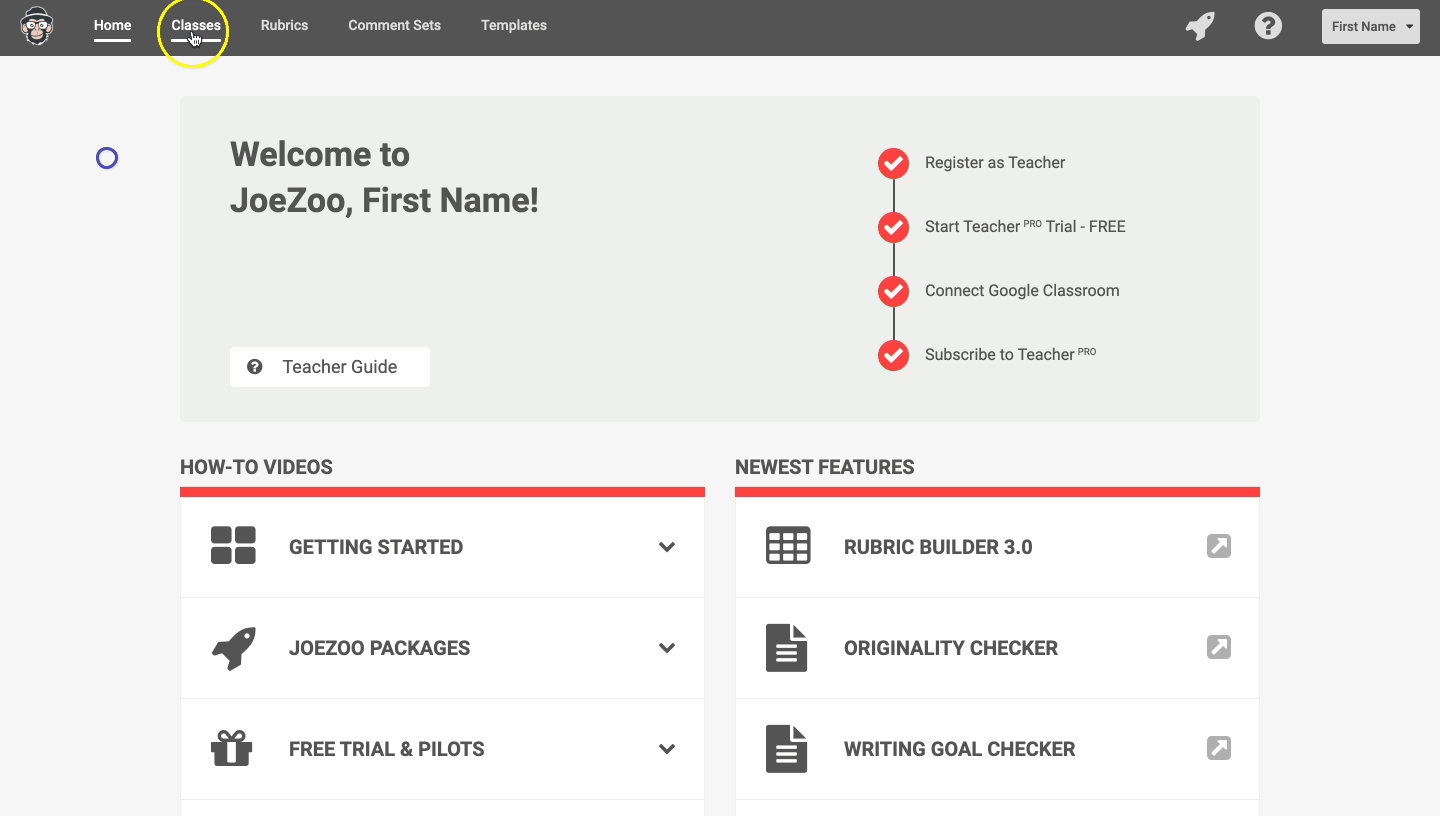Click the Start Teacher PRO Trial - FREE text
This screenshot has height=816, width=1440.
click(1025, 227)
